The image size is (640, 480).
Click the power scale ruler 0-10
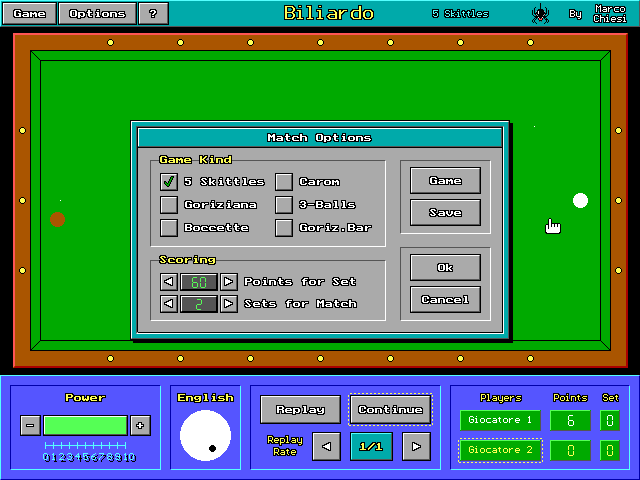coord(89,452)
